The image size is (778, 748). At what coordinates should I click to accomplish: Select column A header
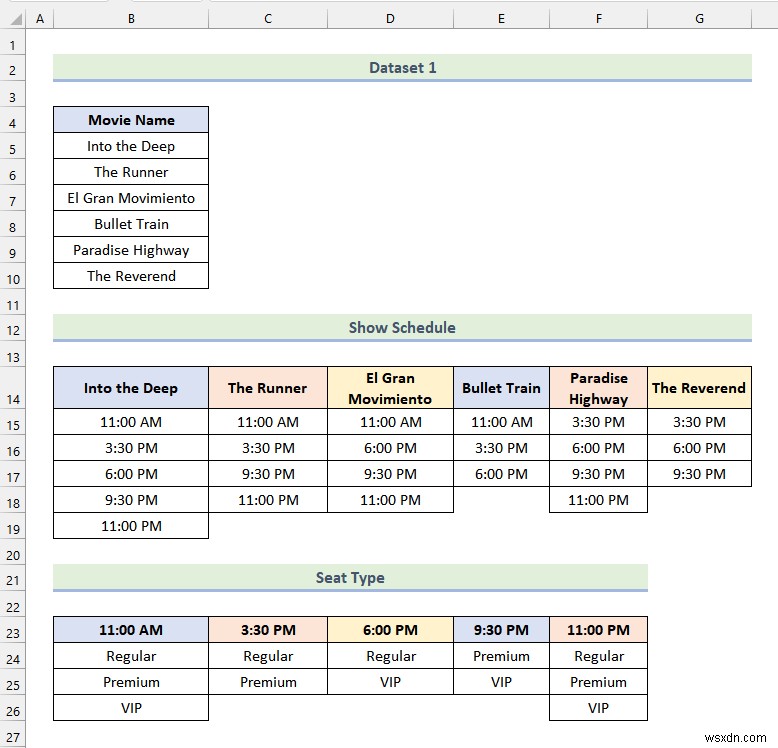pos(40,19)
